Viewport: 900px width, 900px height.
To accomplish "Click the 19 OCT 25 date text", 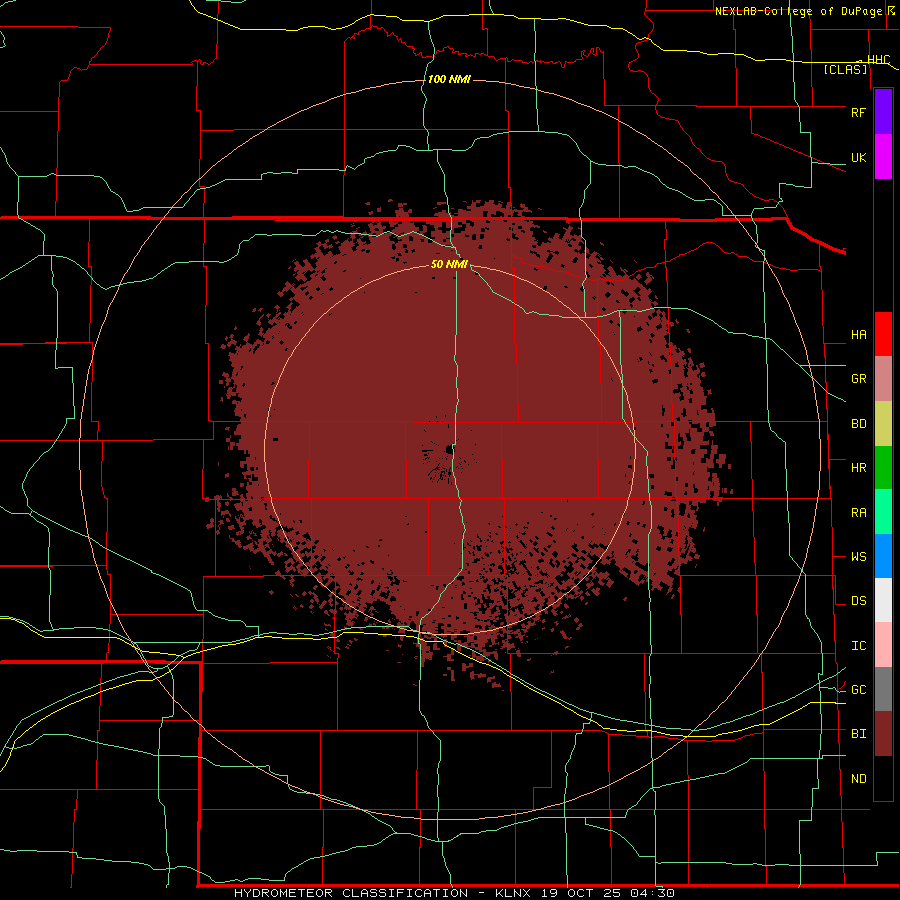I will 581,893.
